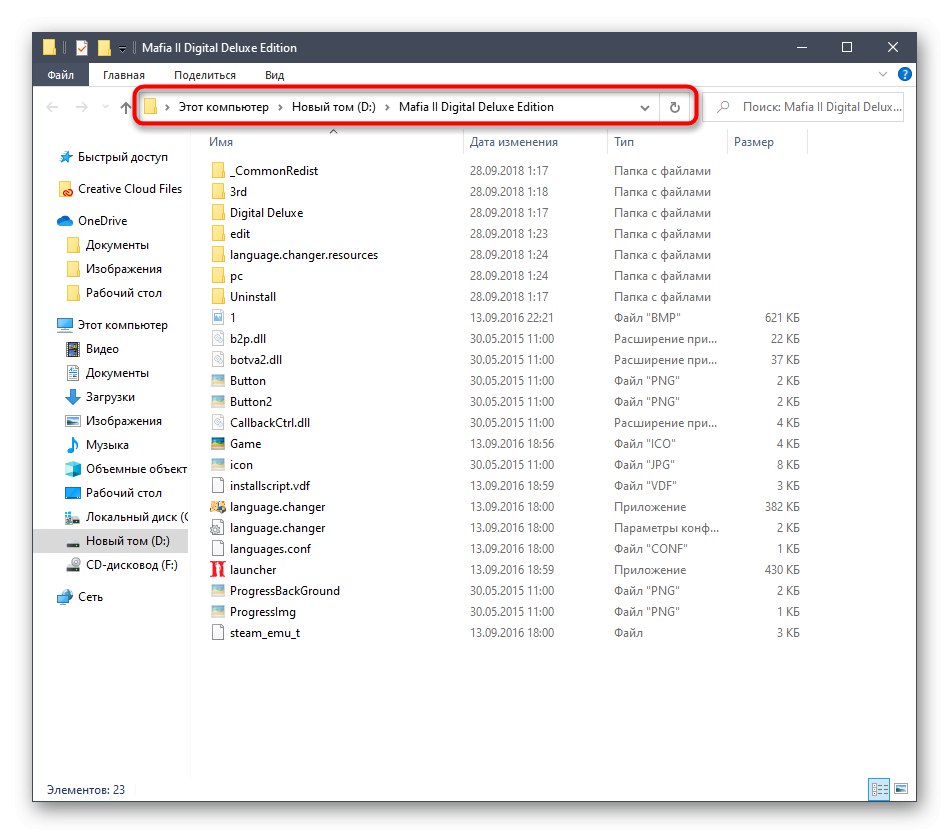The width and height of the screenshot is (949, 834).
Task: Select b2p.dll file icon
Action: (218, 339)
